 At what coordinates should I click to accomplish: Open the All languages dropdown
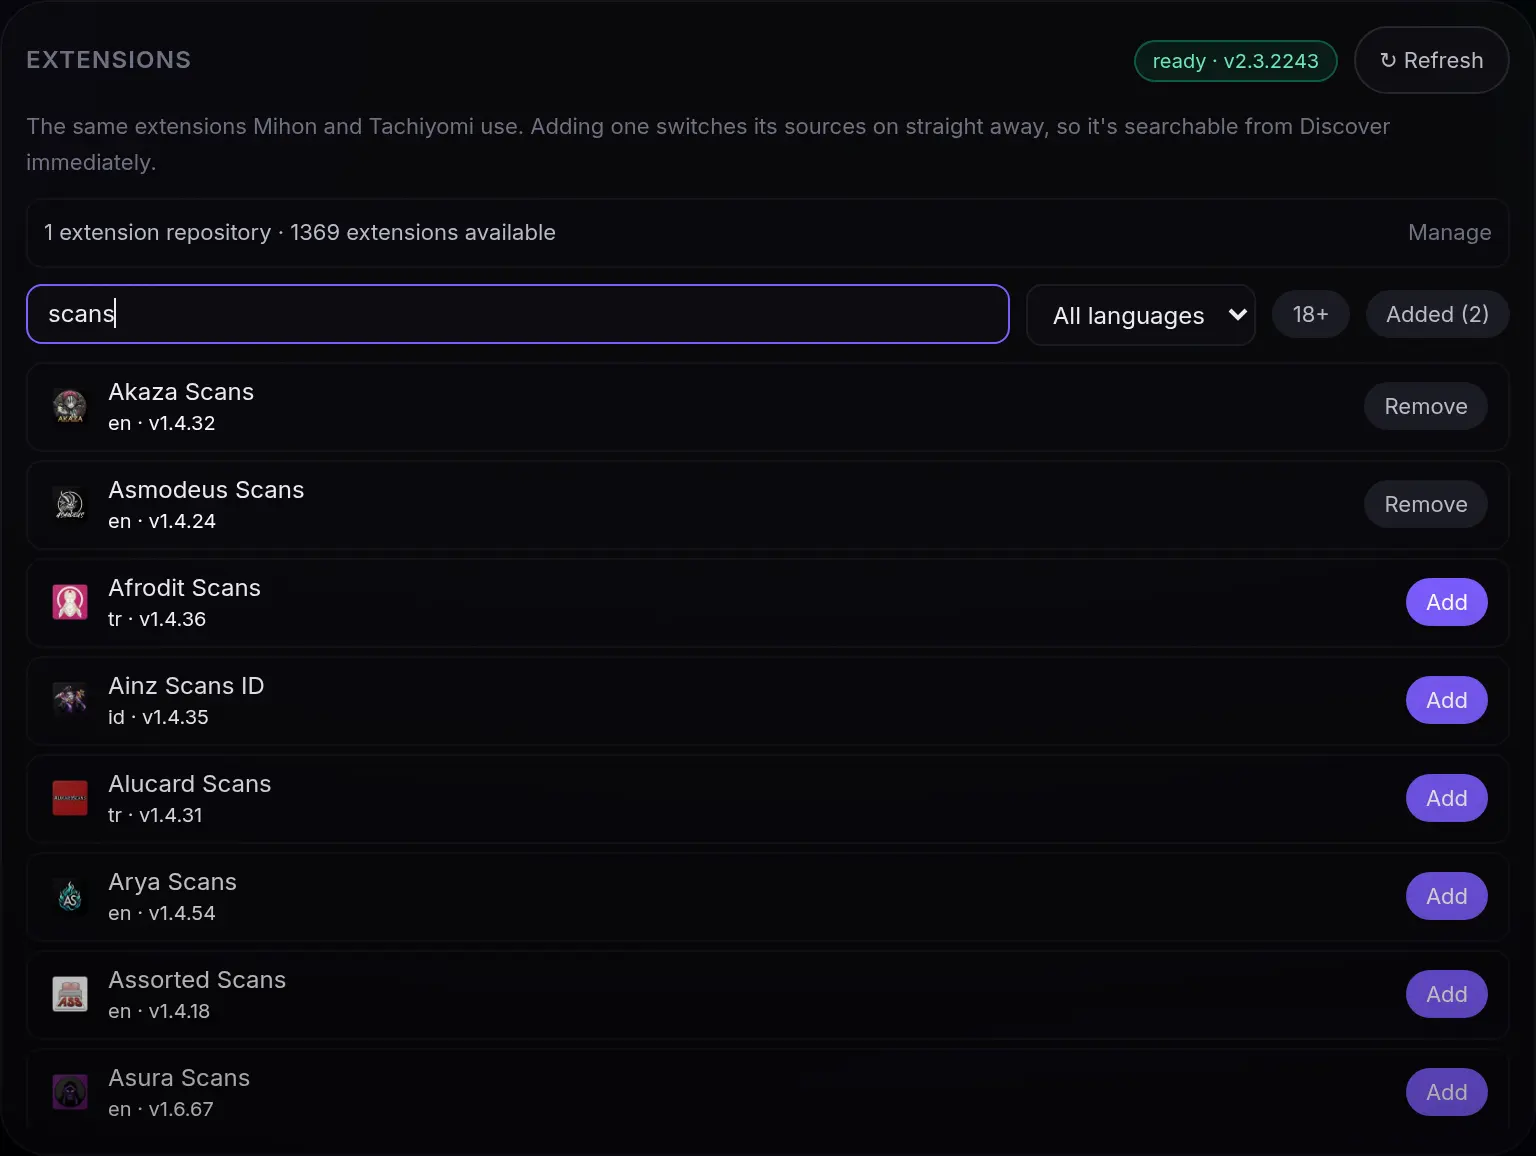[1141, 315]
